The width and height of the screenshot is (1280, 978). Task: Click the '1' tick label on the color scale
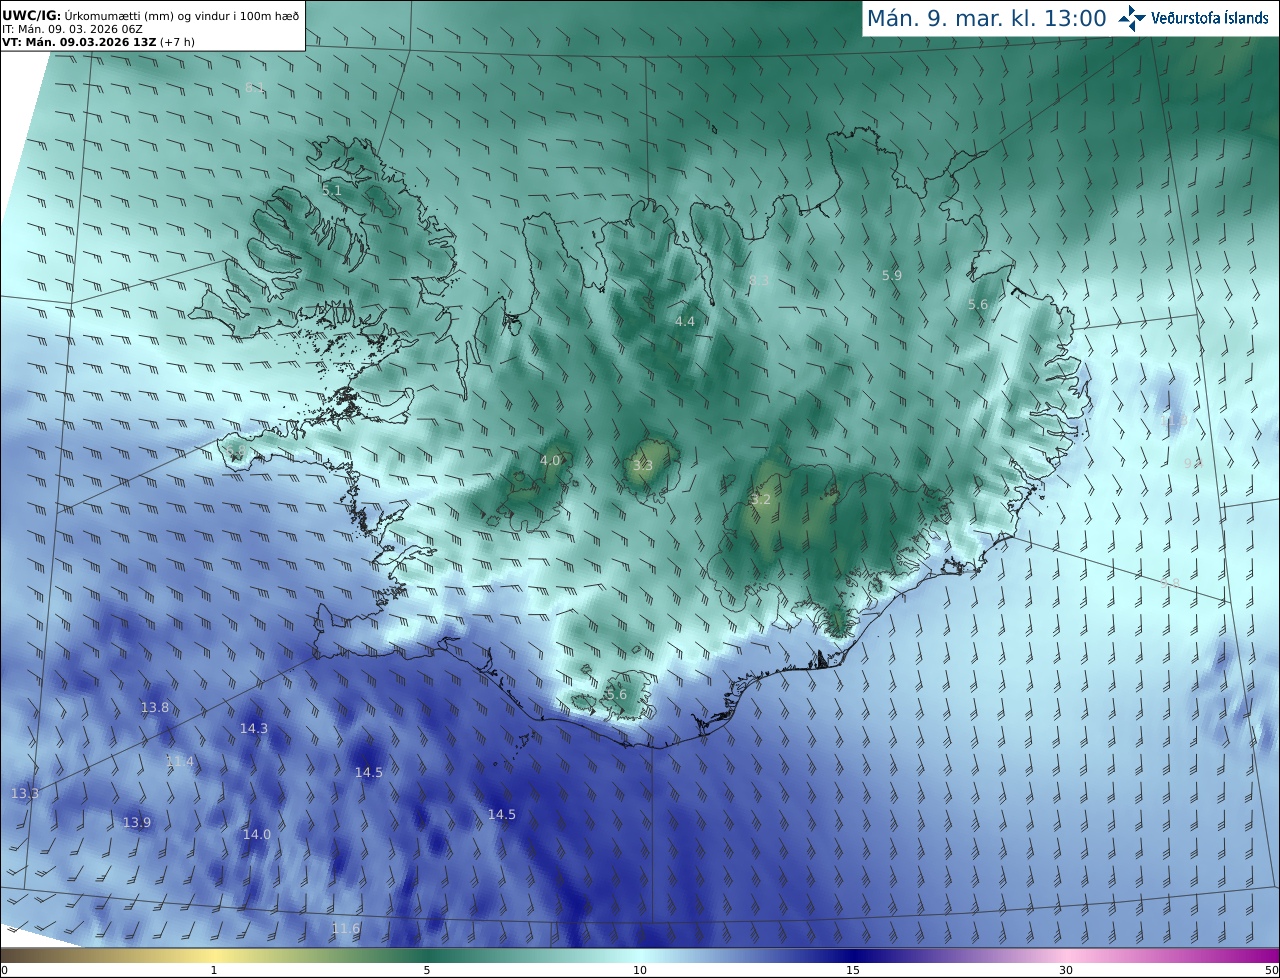[213, 970]
